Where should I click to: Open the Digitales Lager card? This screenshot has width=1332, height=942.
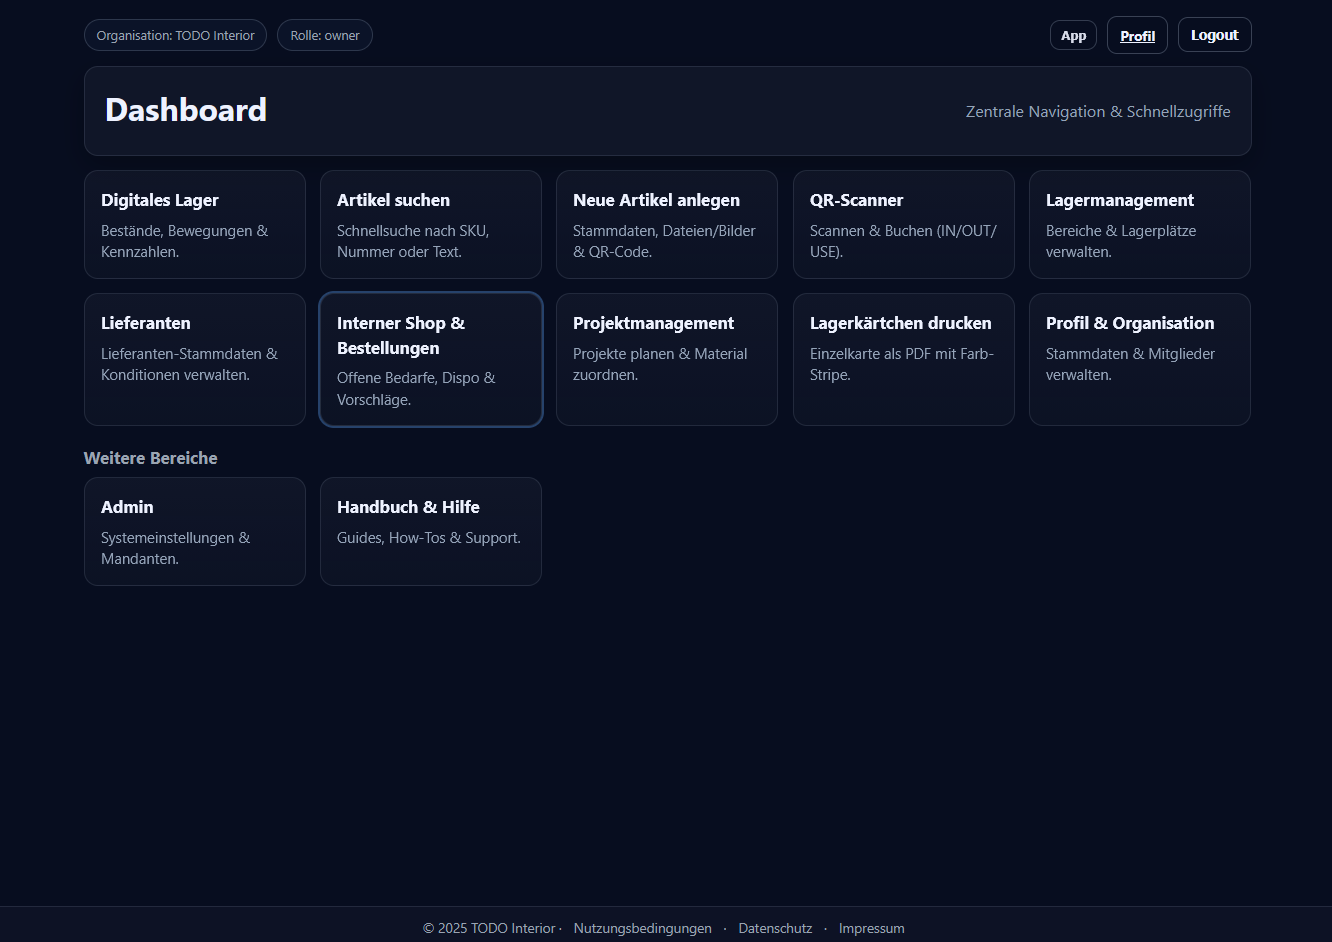[194, 224]
